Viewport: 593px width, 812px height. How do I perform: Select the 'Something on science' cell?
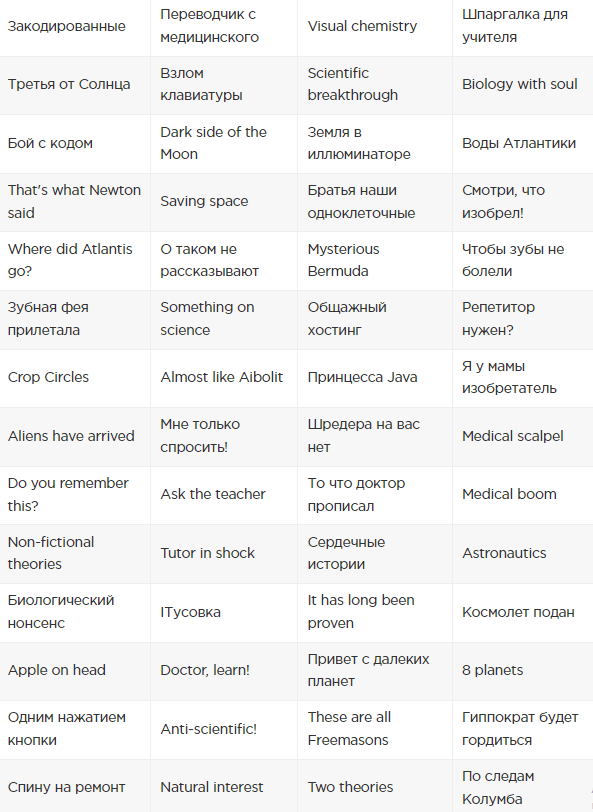(x=224, y=320)
